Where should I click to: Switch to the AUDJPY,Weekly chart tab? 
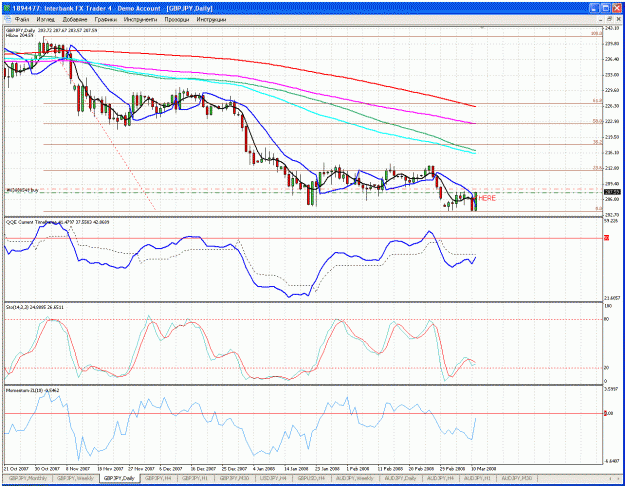pyautogui.click(x=354, y=478)
